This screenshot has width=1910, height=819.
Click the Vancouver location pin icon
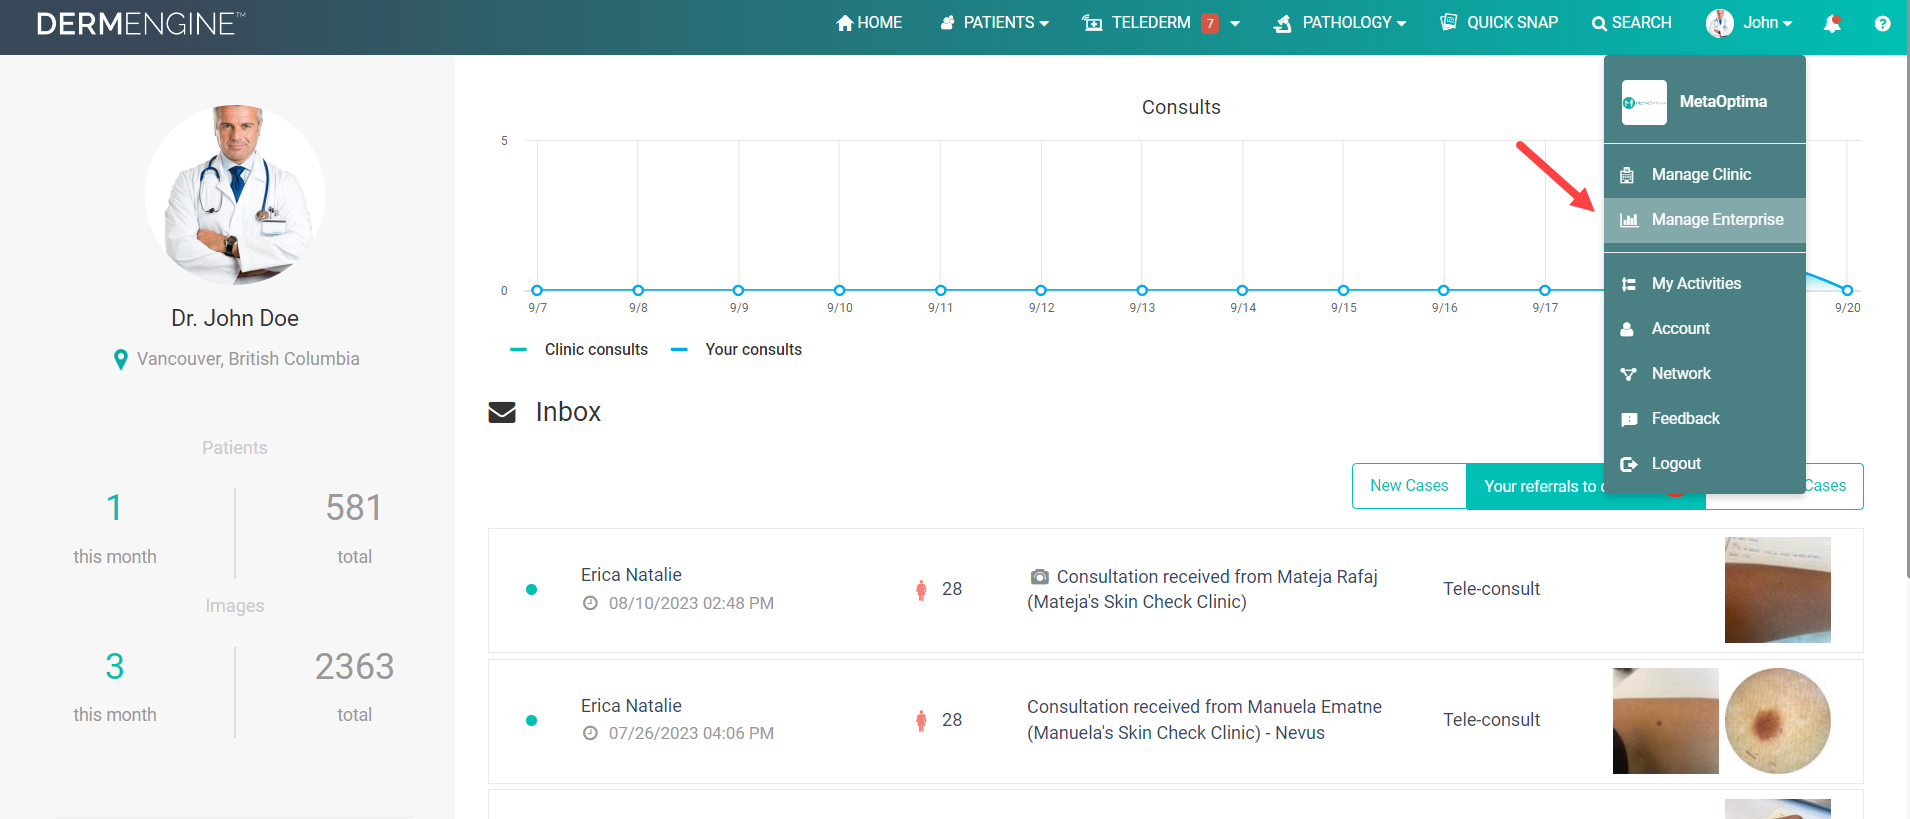[121, 359]
